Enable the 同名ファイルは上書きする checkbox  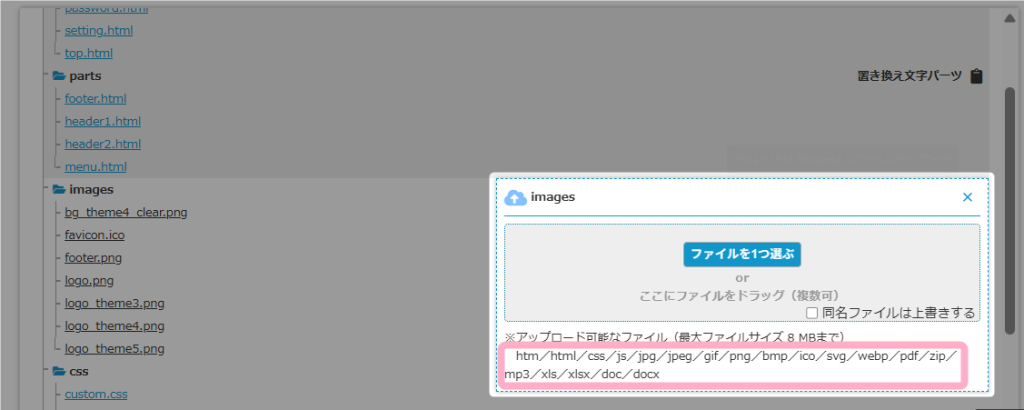[811, 313]
